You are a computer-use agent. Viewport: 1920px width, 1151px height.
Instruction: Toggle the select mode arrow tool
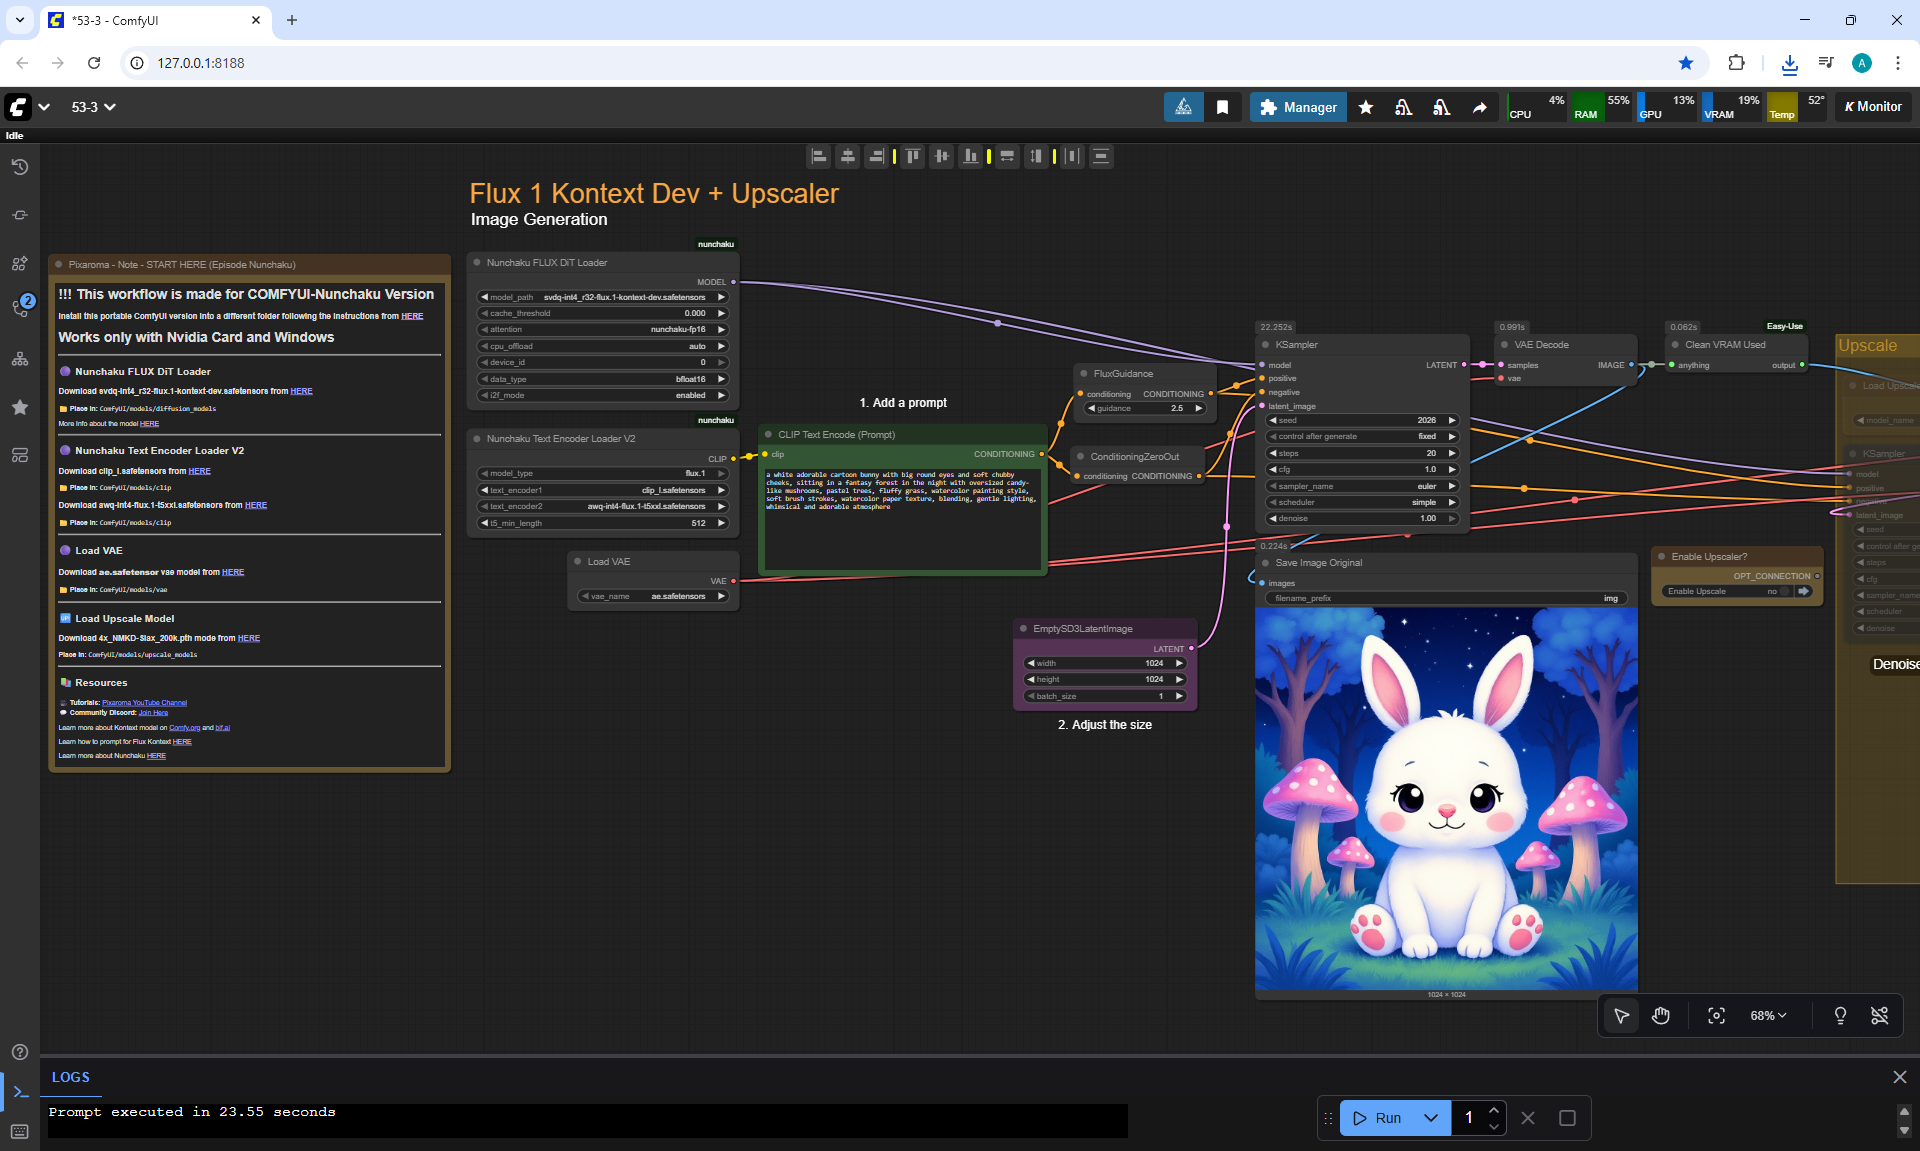tap(1621, 1016)
